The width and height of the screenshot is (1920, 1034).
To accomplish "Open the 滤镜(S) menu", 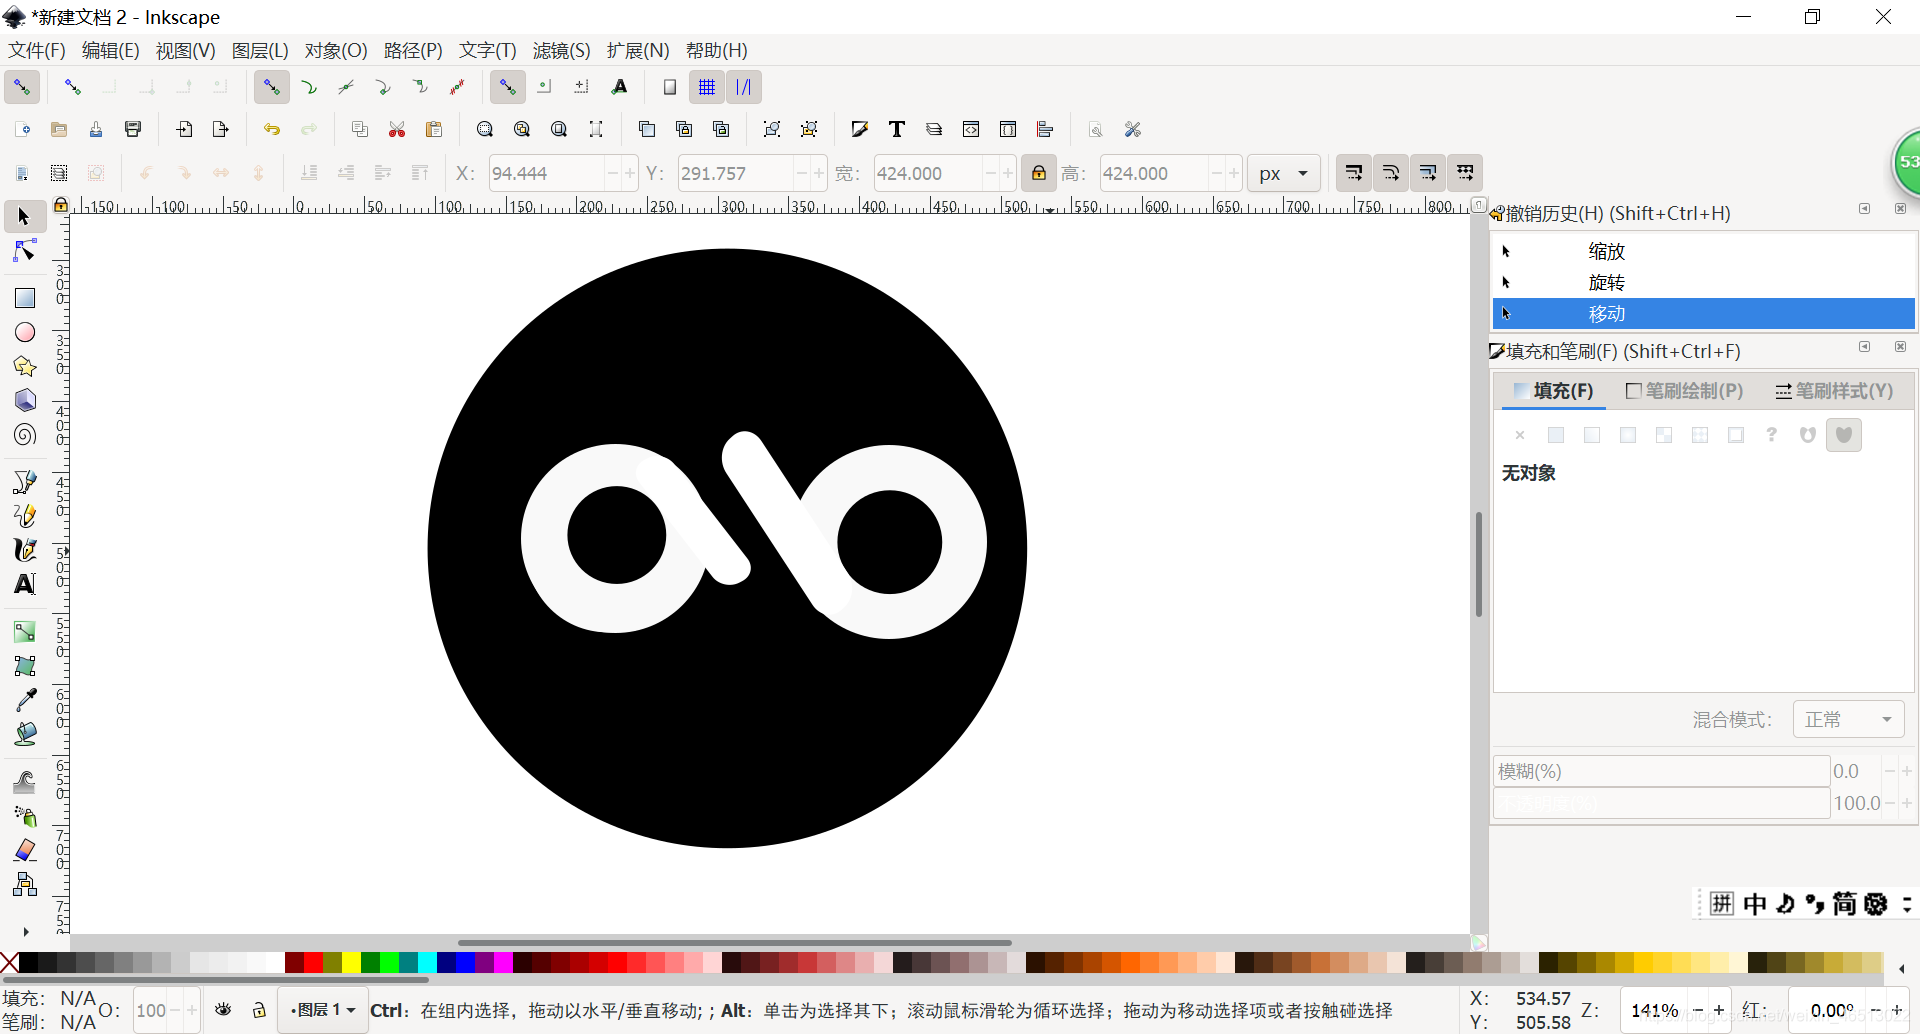I will pyautogui.click(x=561, y=50).
